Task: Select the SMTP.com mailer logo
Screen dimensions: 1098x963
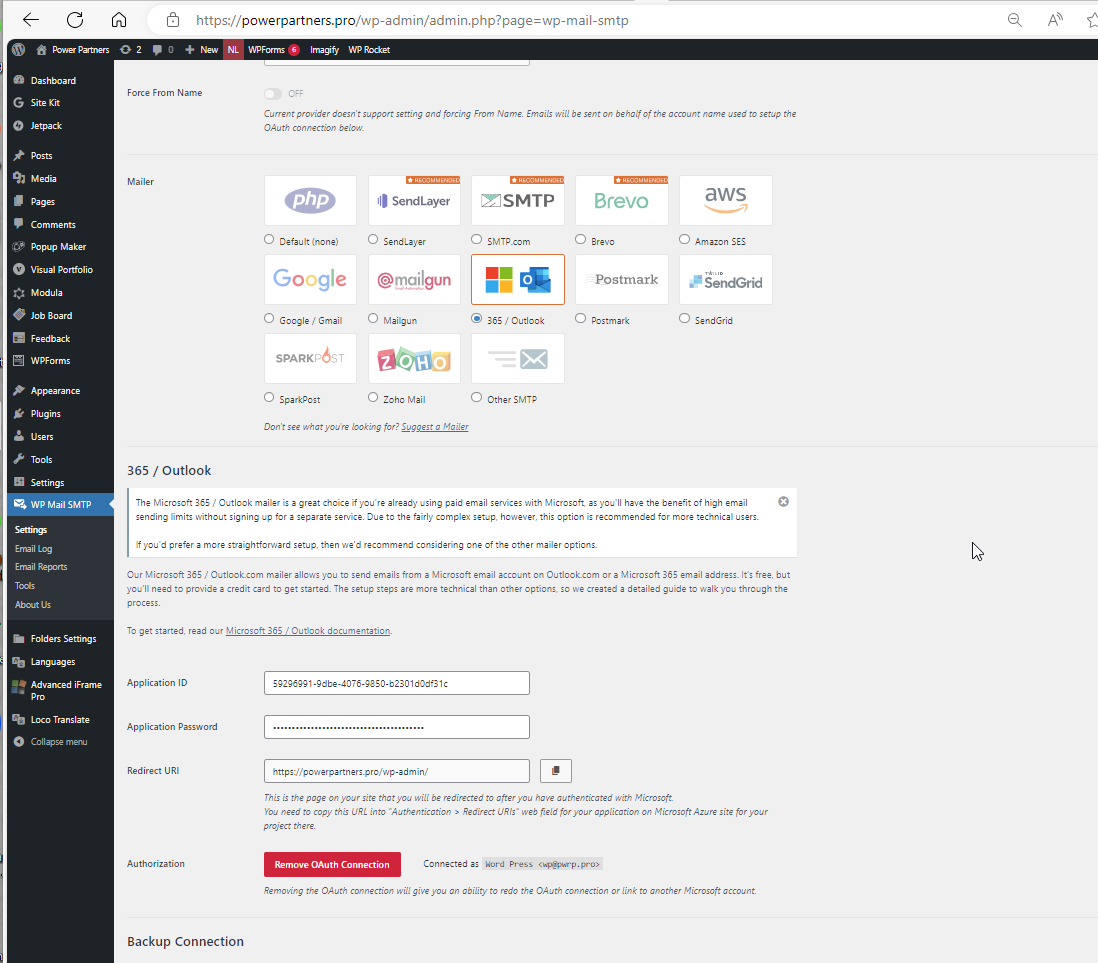Action: 517,200
